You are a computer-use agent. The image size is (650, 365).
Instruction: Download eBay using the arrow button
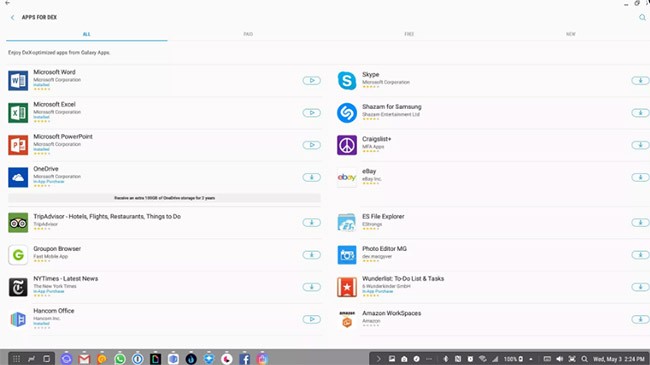click(x=640, y=177)
